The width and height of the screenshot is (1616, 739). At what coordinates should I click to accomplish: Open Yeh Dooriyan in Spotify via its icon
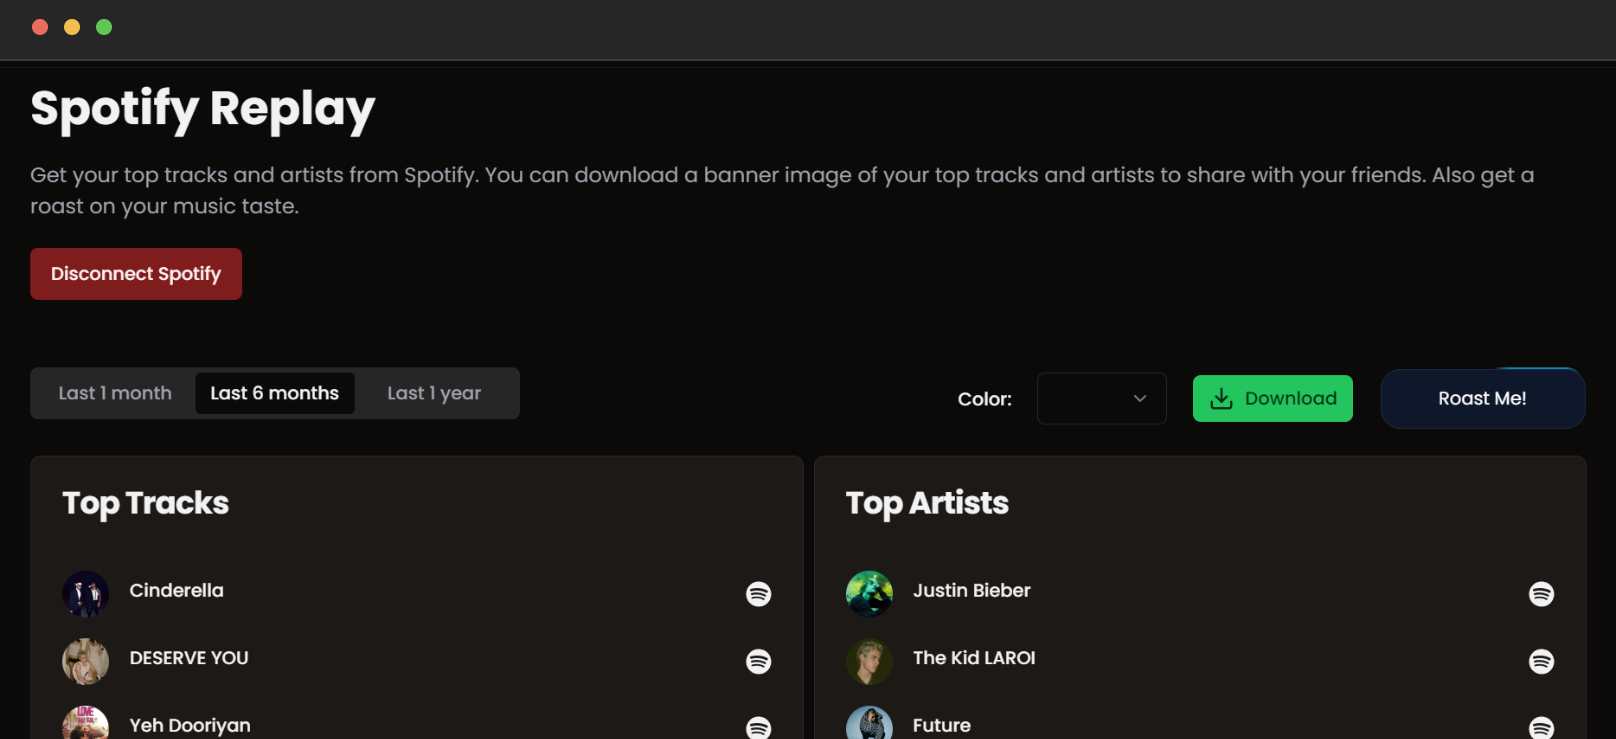758,728
